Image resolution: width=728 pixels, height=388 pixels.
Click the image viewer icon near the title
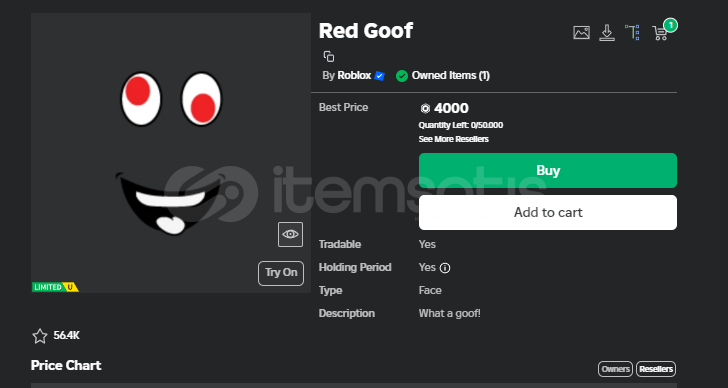coord(581,32)
